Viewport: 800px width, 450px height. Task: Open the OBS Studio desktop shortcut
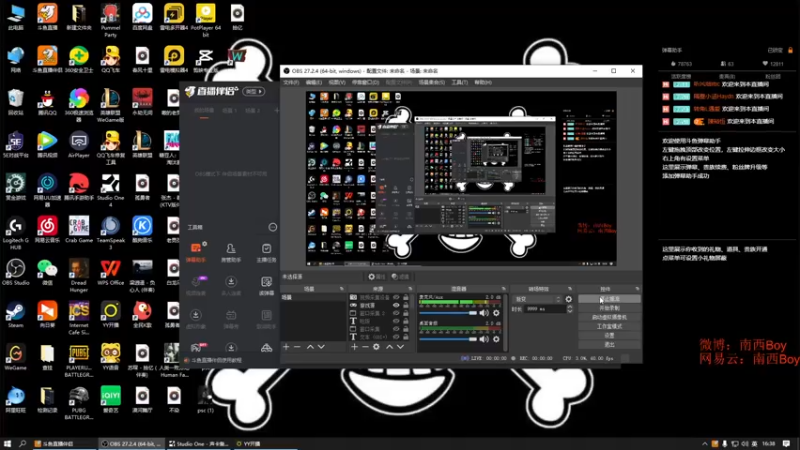click(x=15, y=272)
